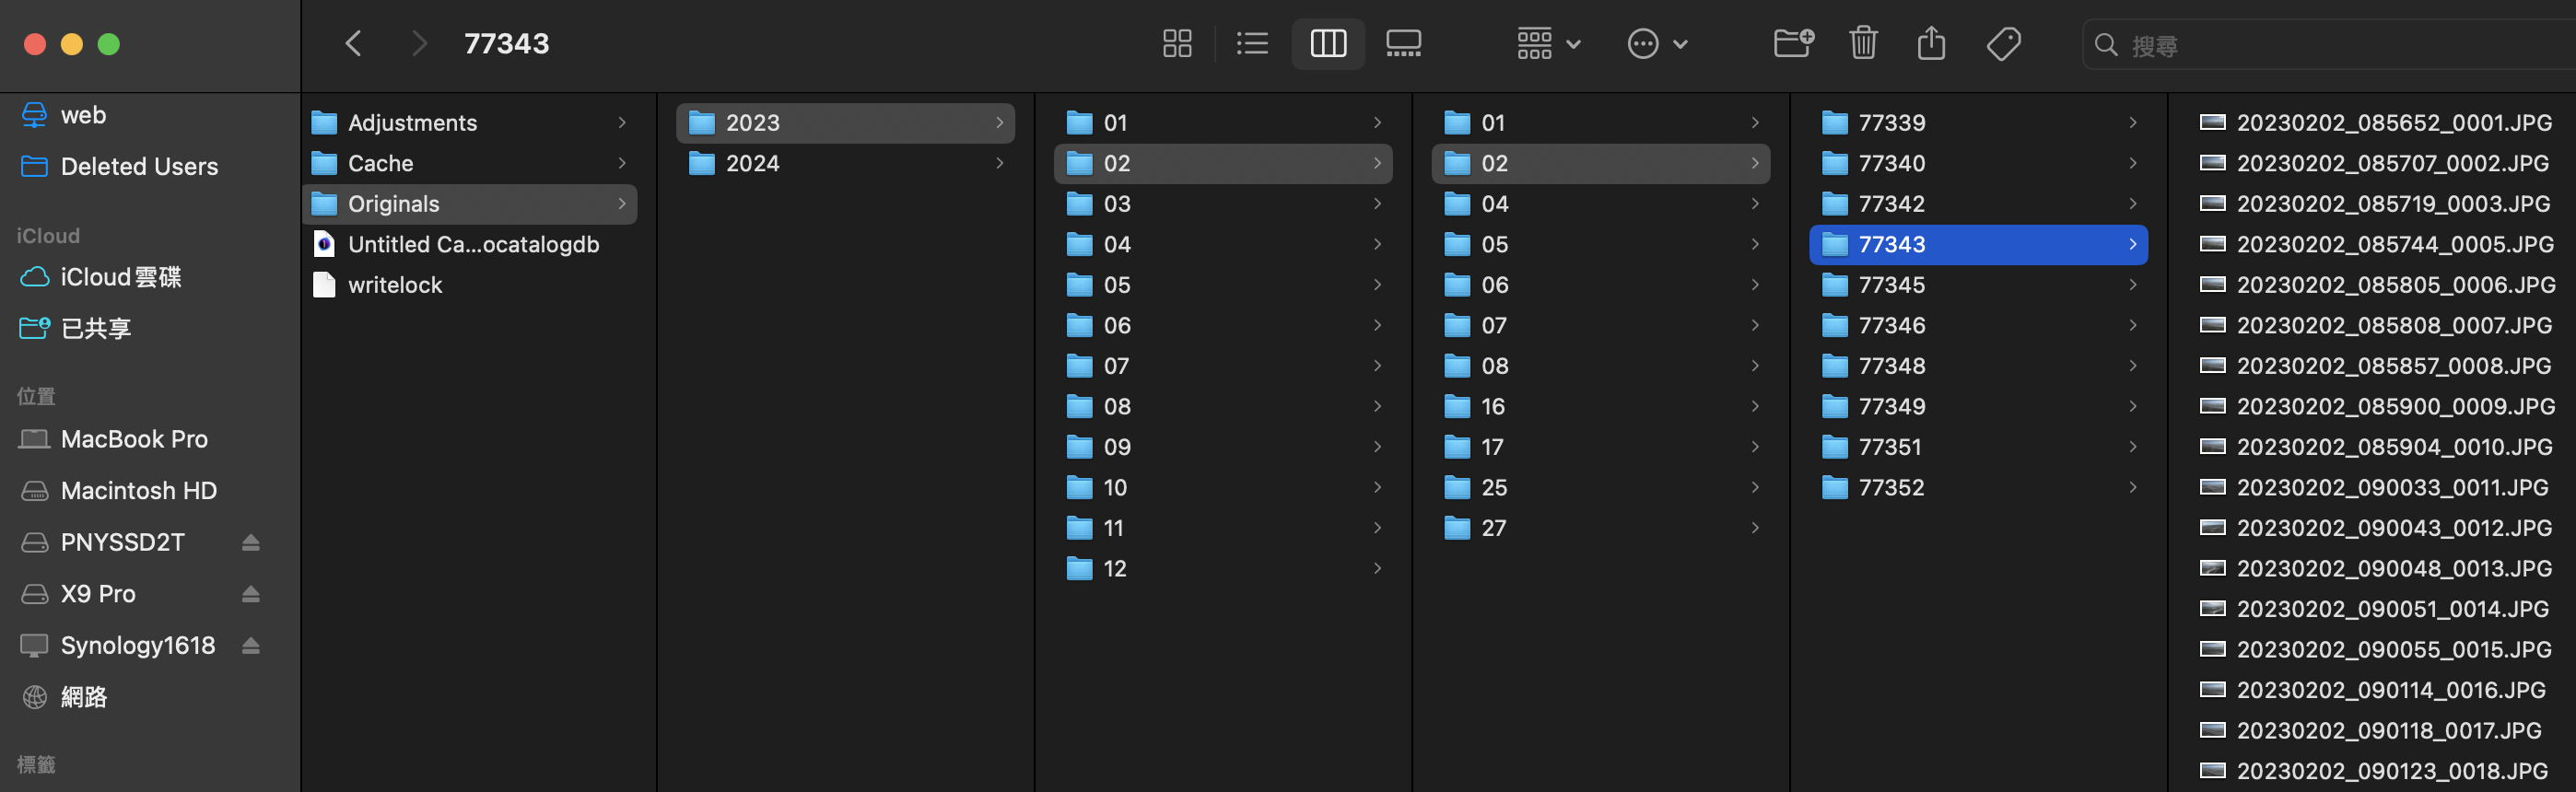Expand the 2024 folder
The image size is (2576, 792).
(752, 164)
